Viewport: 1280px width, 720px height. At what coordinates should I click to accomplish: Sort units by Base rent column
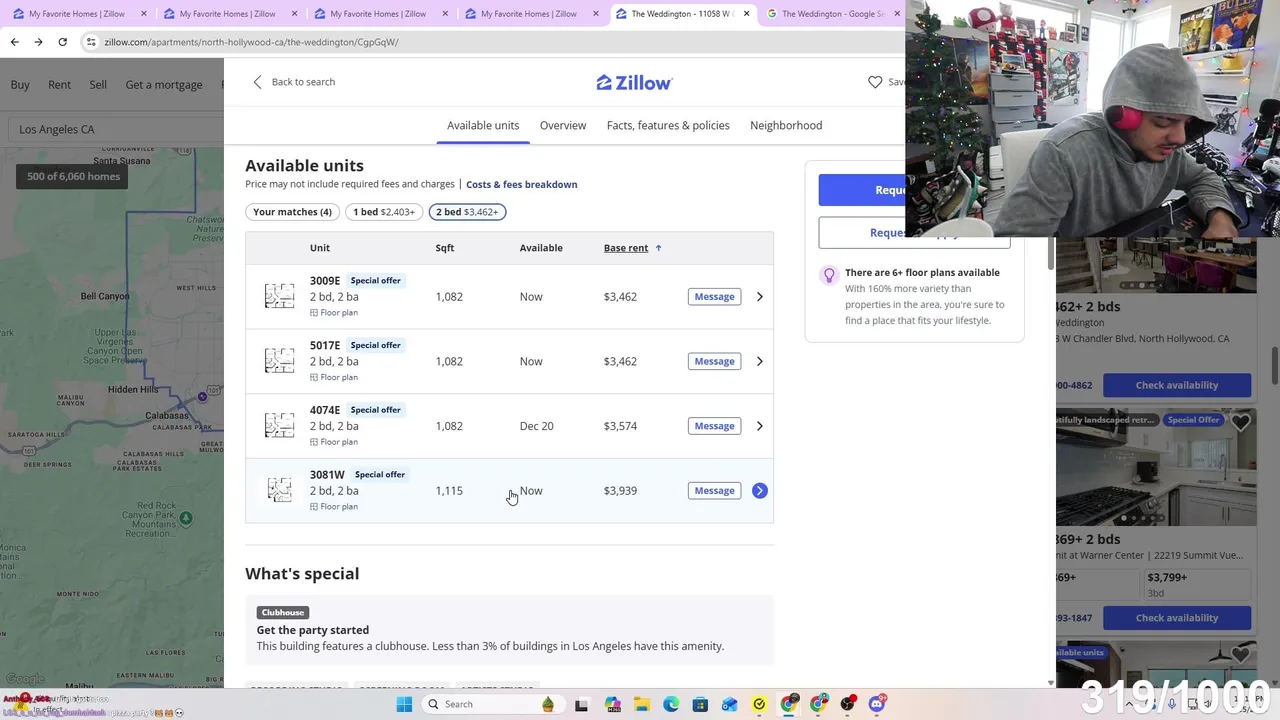pyautogui.click(x=632, y=248)
